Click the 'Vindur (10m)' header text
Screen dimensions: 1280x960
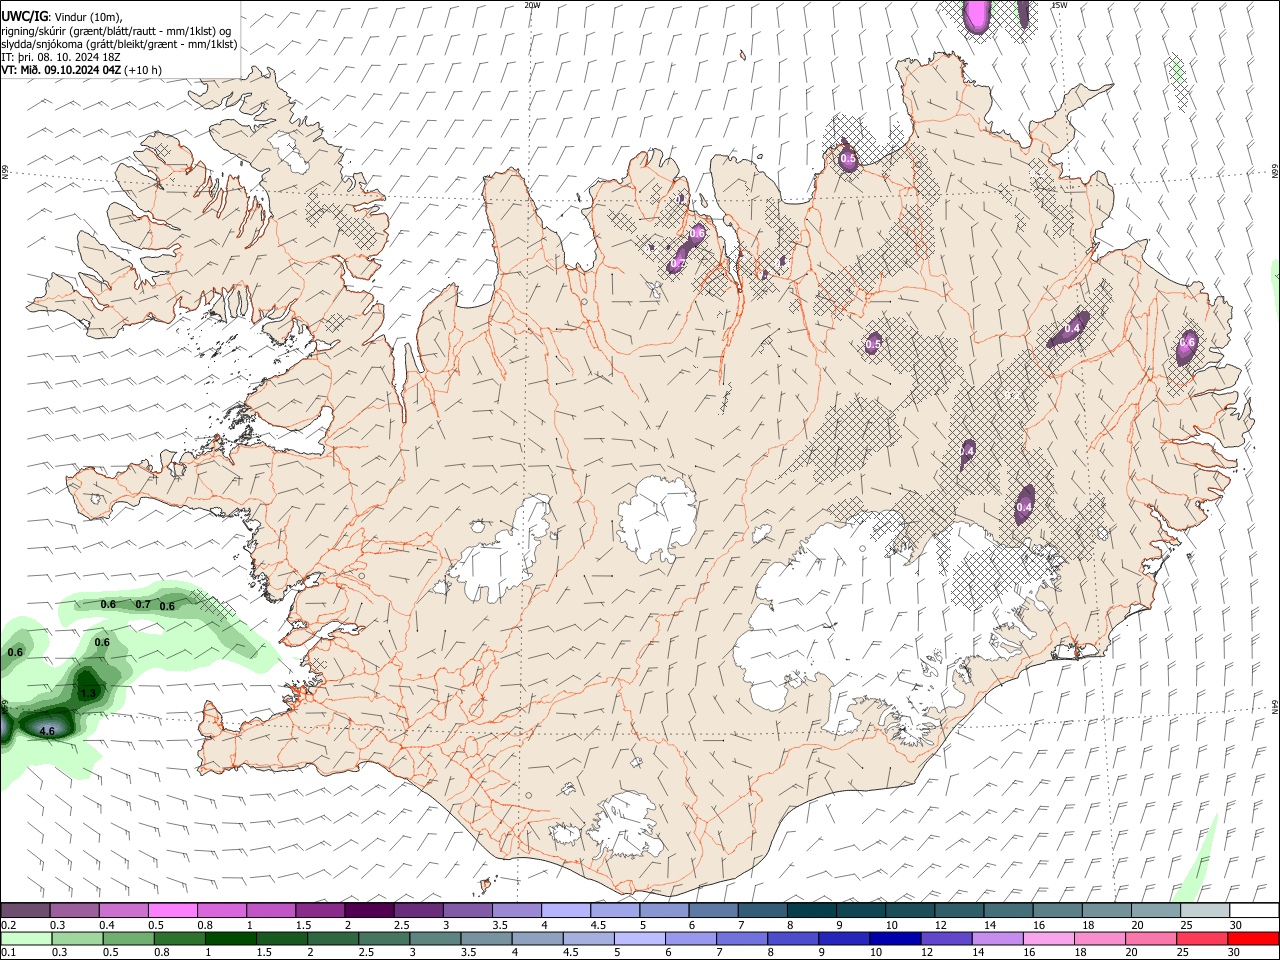point(87,17)
